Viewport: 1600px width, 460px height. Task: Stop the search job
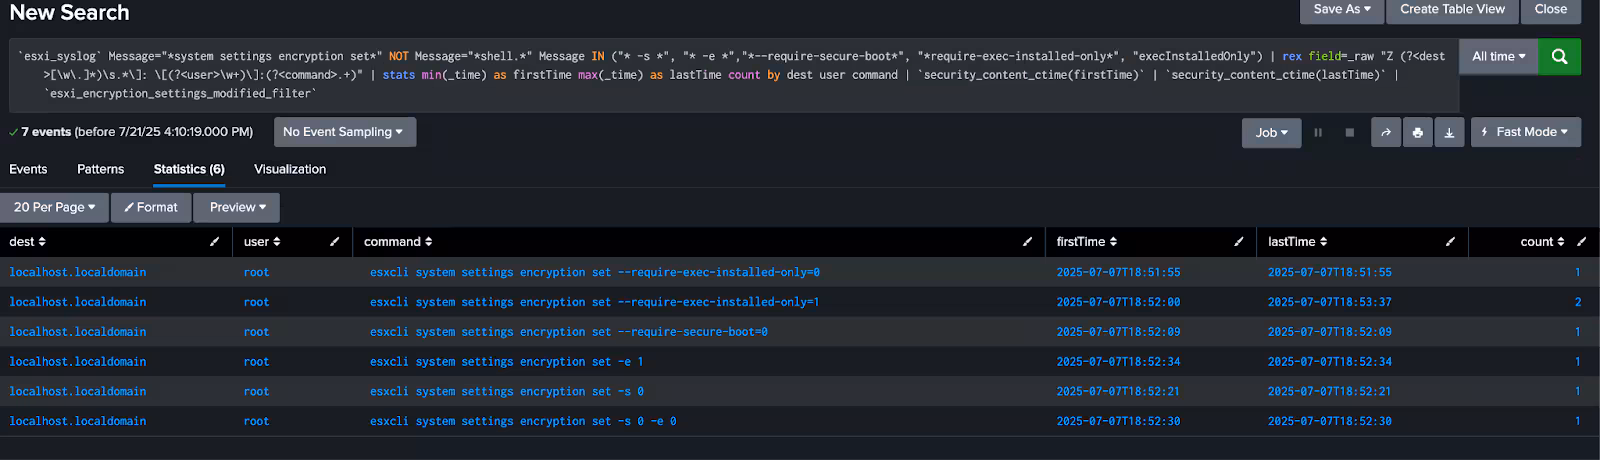coord(1349,132)
